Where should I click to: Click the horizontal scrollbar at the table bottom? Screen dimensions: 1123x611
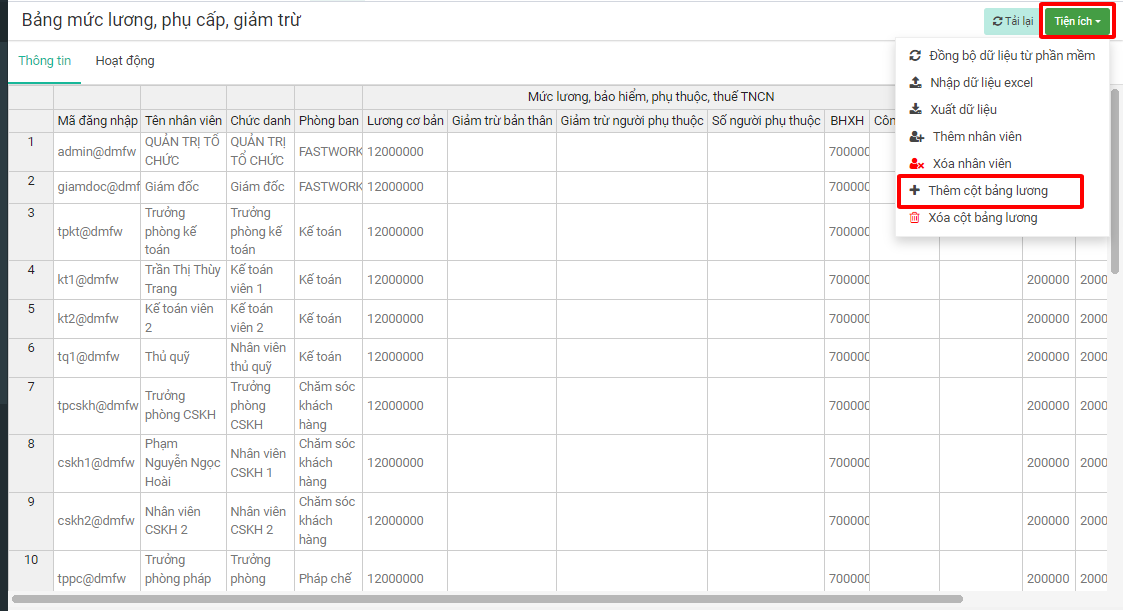tap(487, 599)
